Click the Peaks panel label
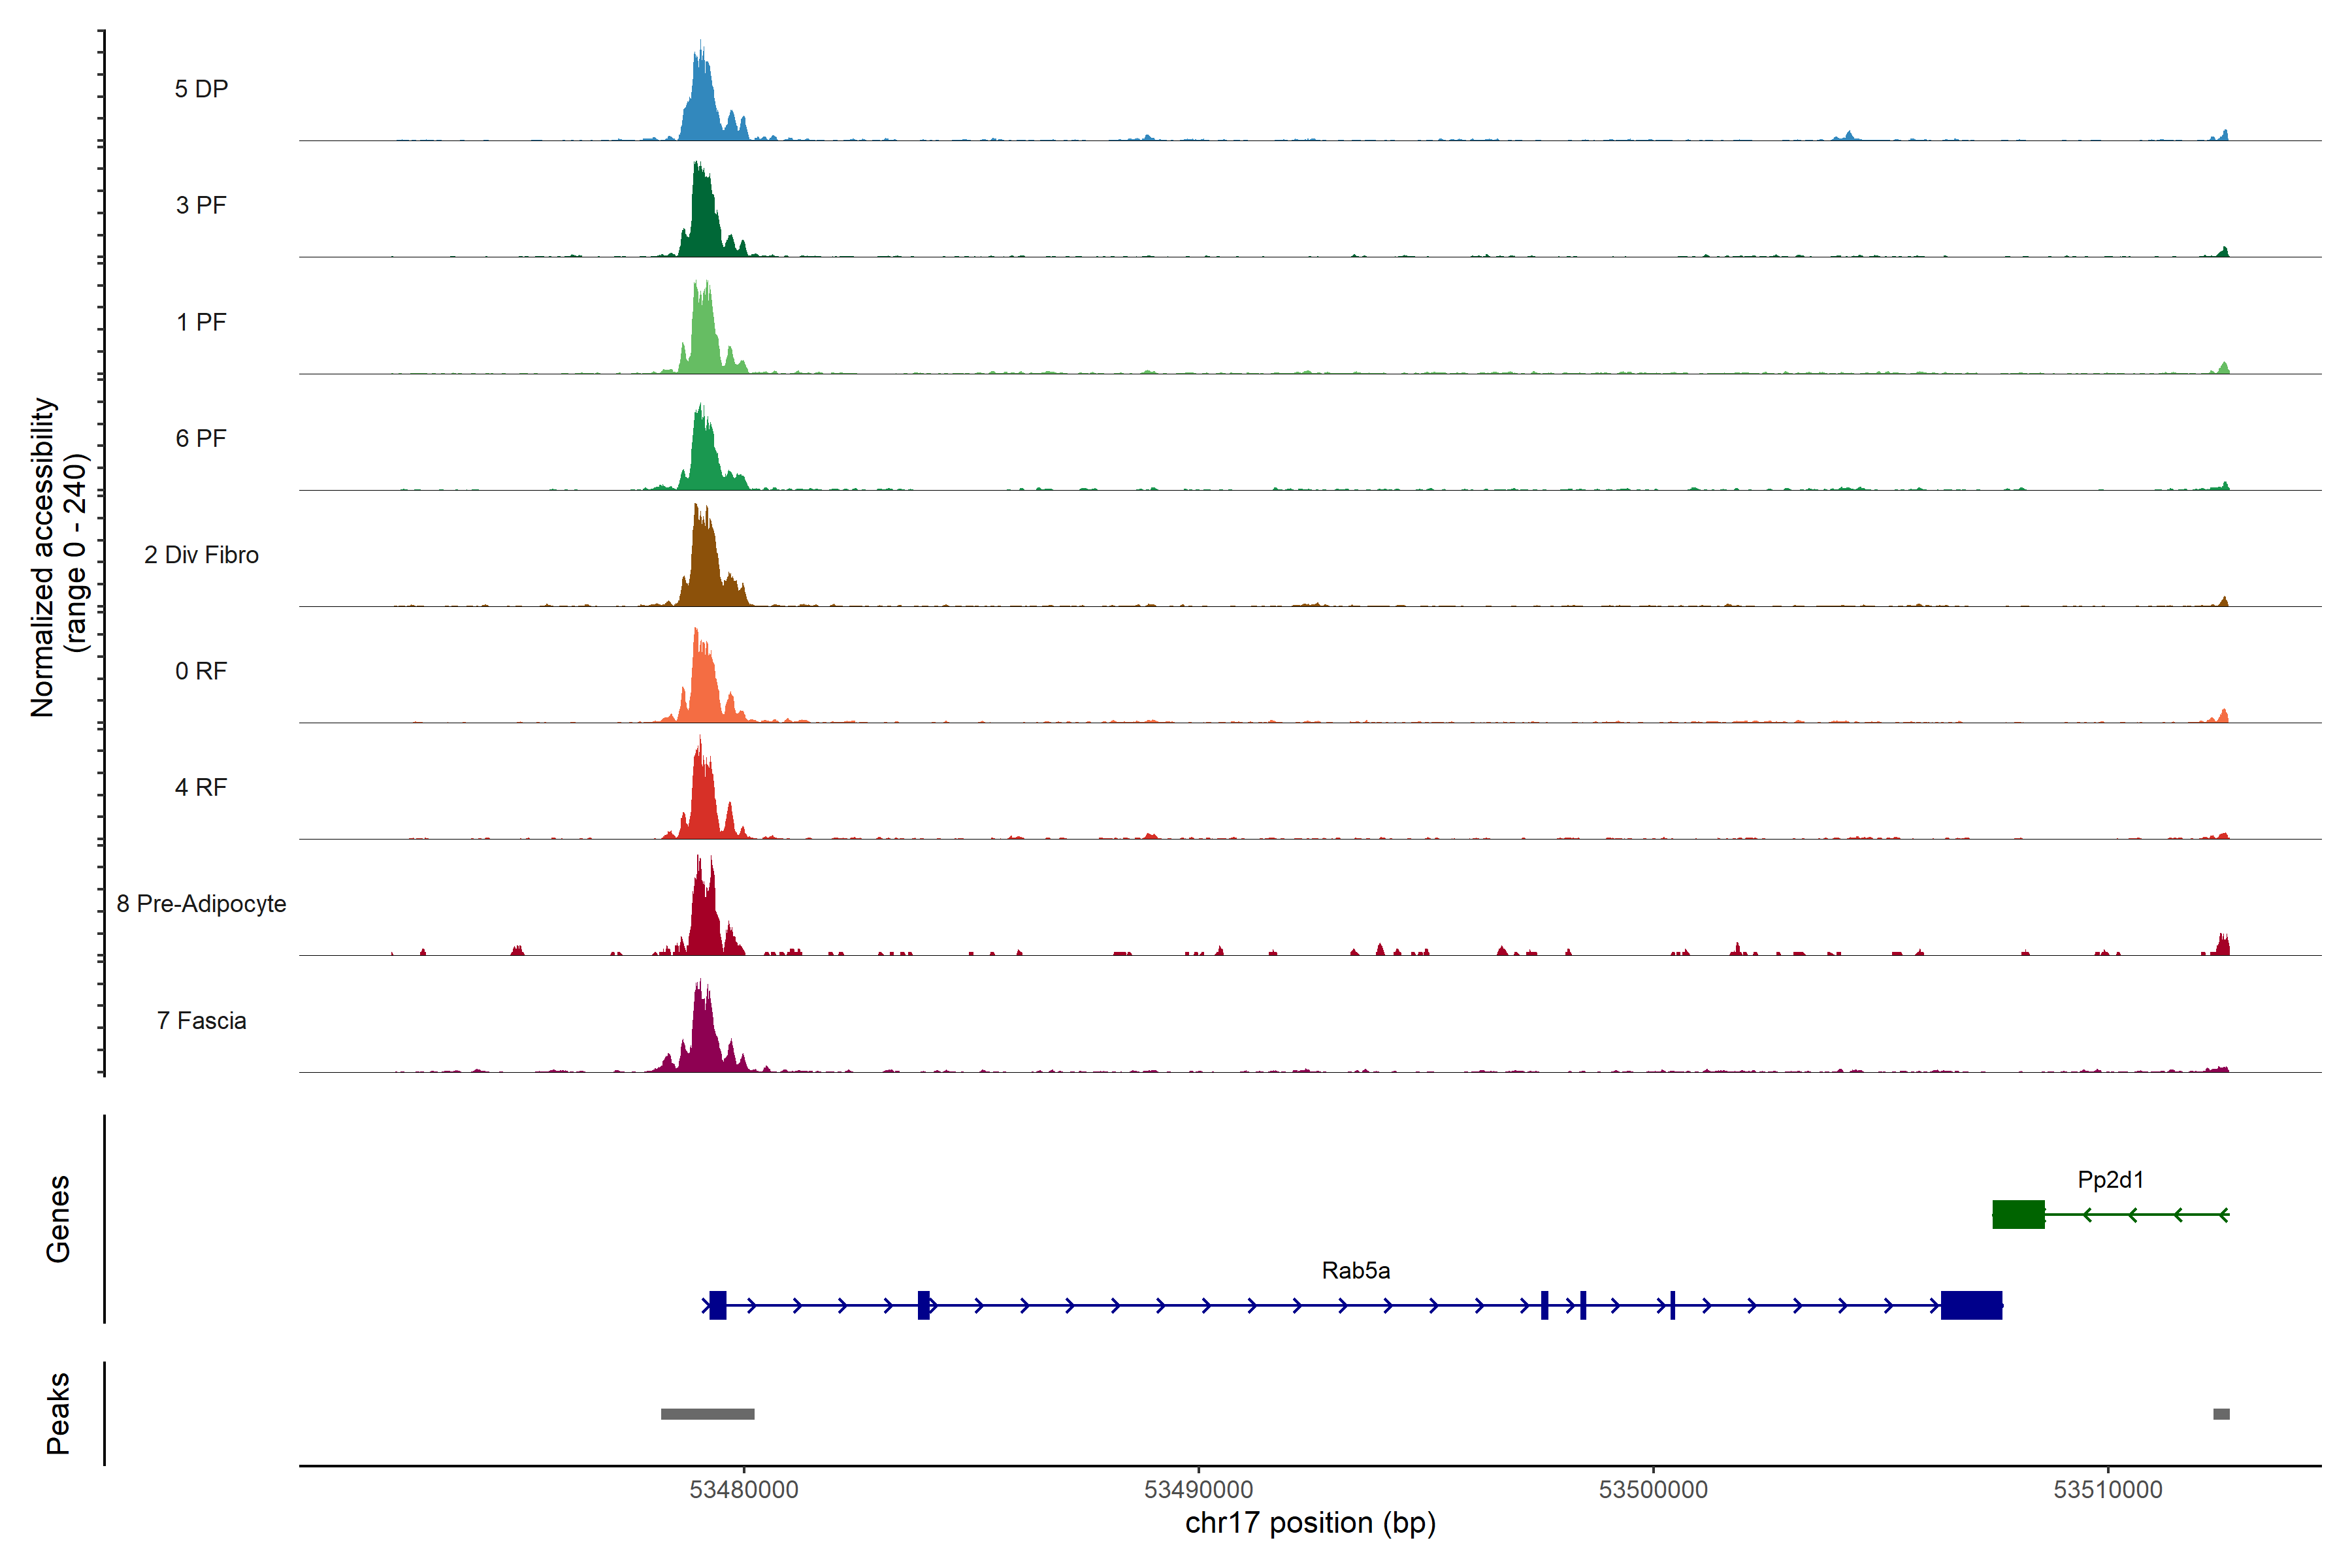This screenshot has width=2352, height=1568. (x=58, y=1413)
